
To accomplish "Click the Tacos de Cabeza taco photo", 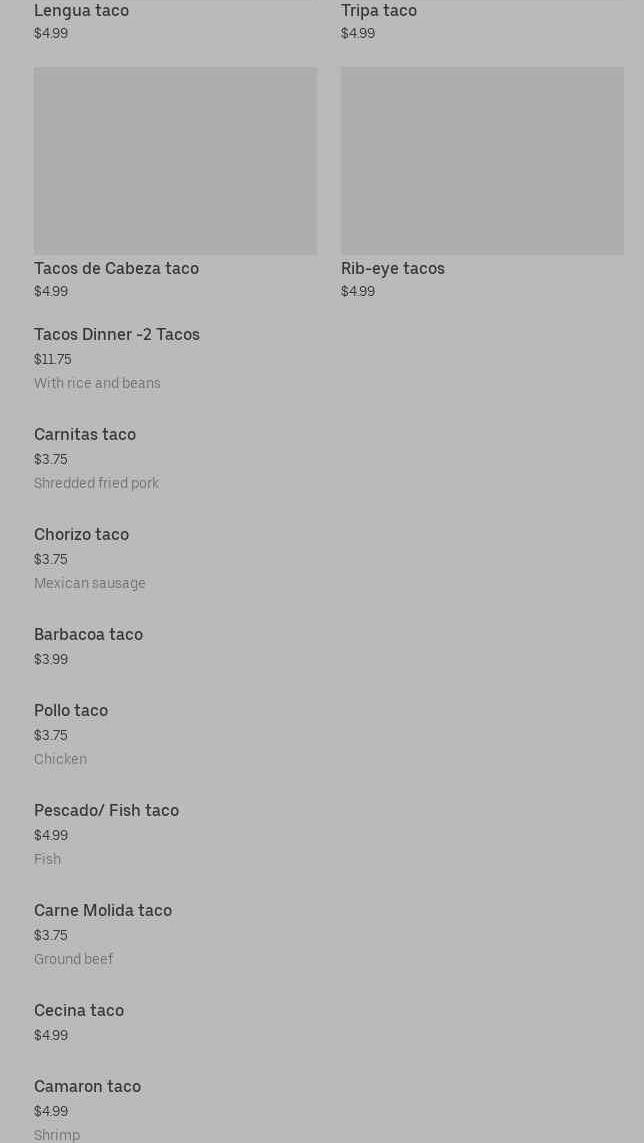I will [175, 160].
